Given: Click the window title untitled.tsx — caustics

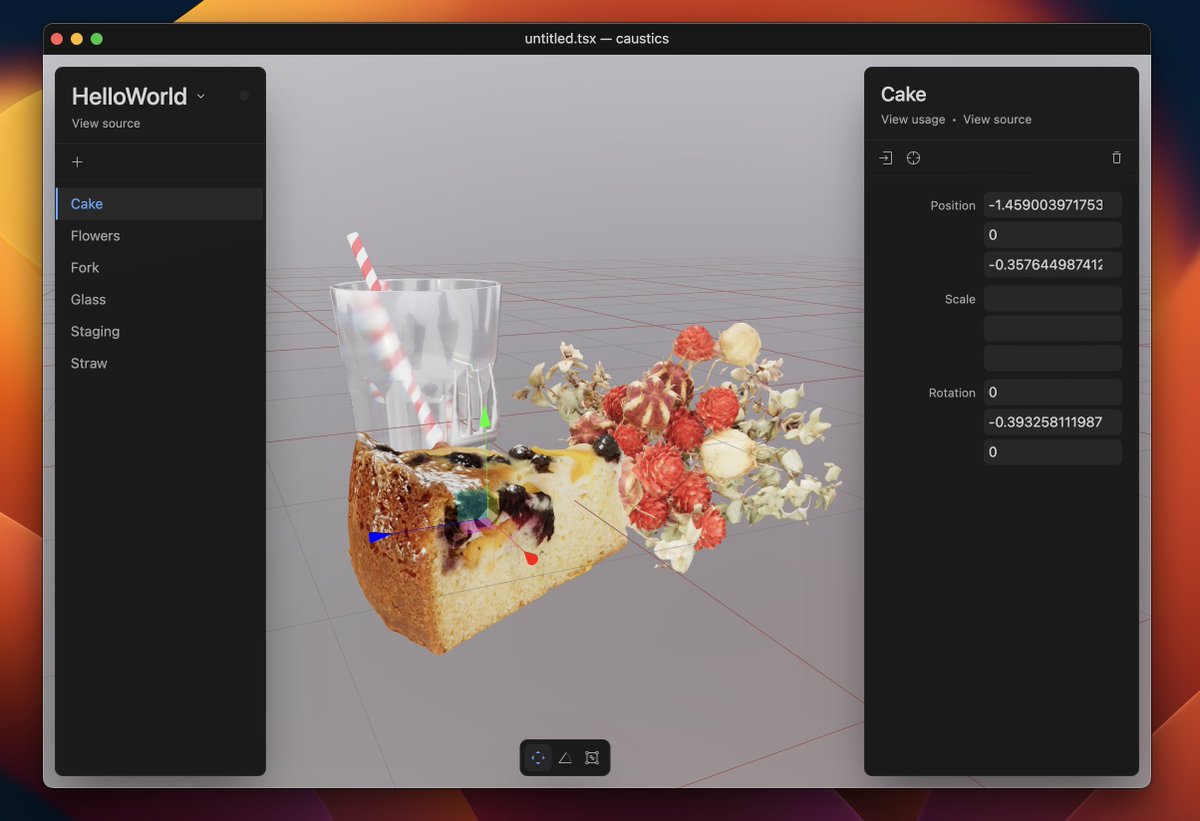Looking at the screenshot, I should coord(597,39).
